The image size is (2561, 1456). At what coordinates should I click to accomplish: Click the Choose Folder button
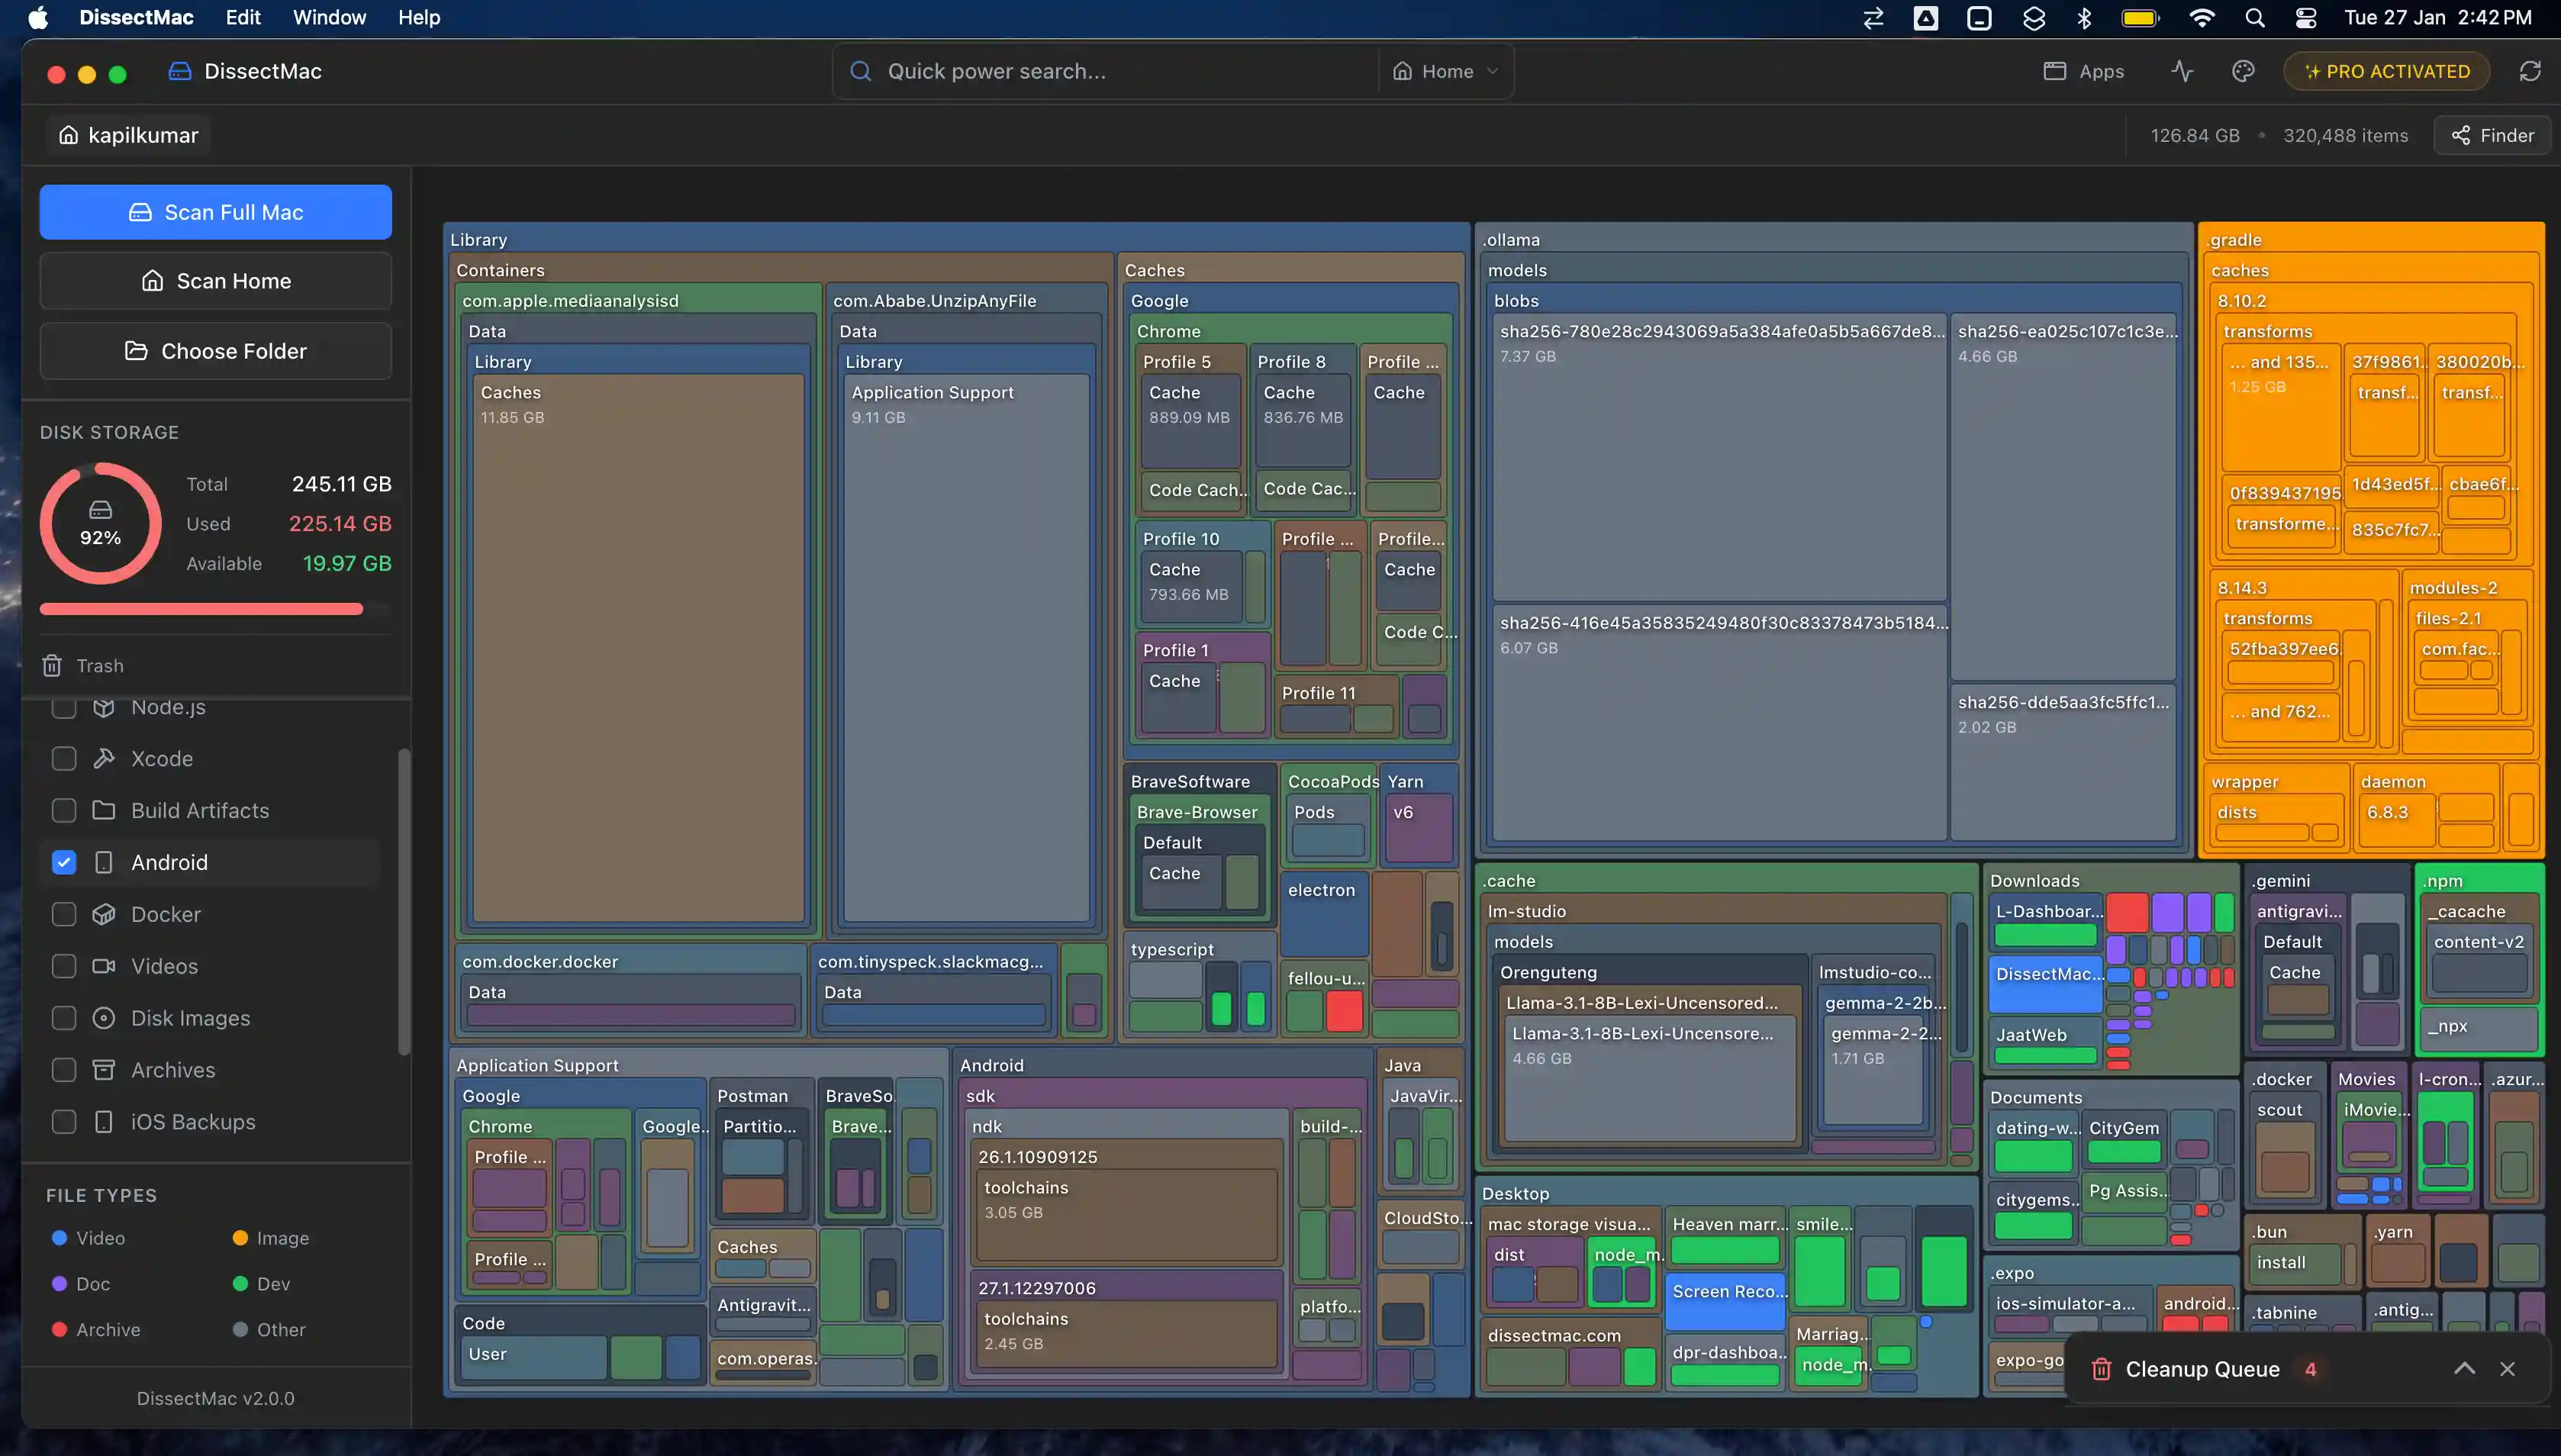(216, 351)
